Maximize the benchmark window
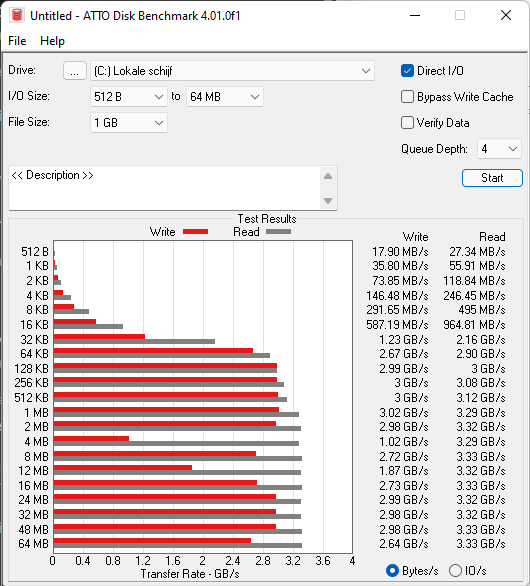Viewport: 530px width, 586px height. click(460, 15)
